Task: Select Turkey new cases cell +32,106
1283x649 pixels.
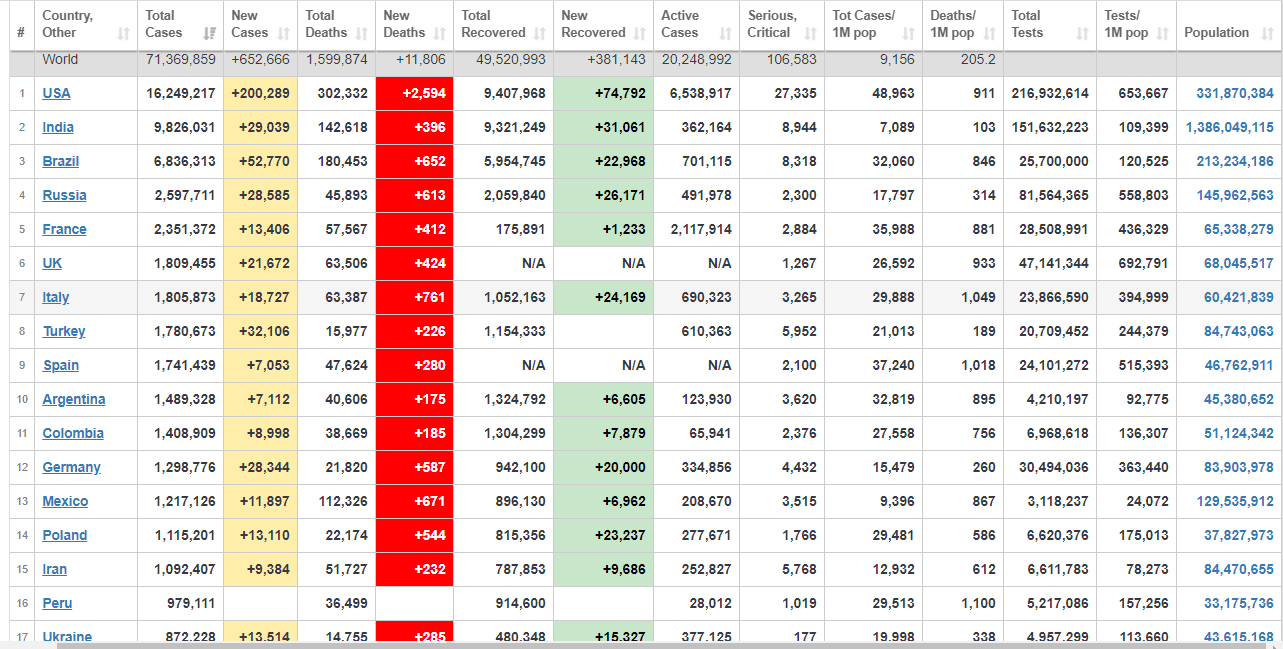Action: [x=259, y=331]
